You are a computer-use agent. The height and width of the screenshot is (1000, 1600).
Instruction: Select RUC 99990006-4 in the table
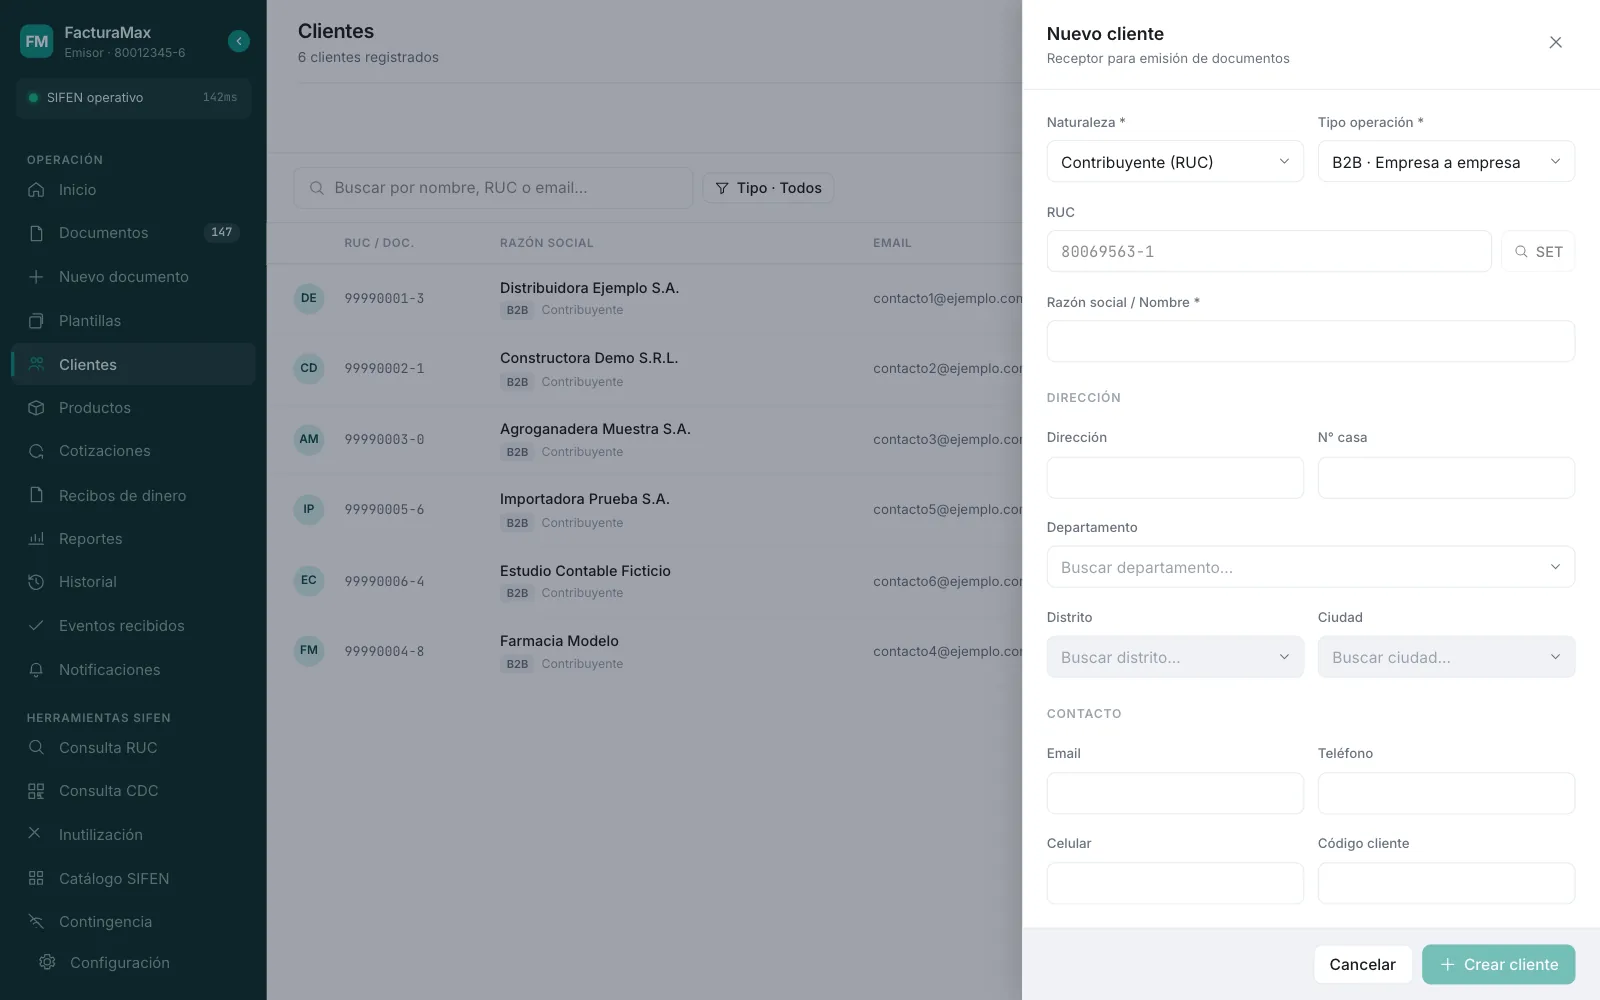point(384,581)
